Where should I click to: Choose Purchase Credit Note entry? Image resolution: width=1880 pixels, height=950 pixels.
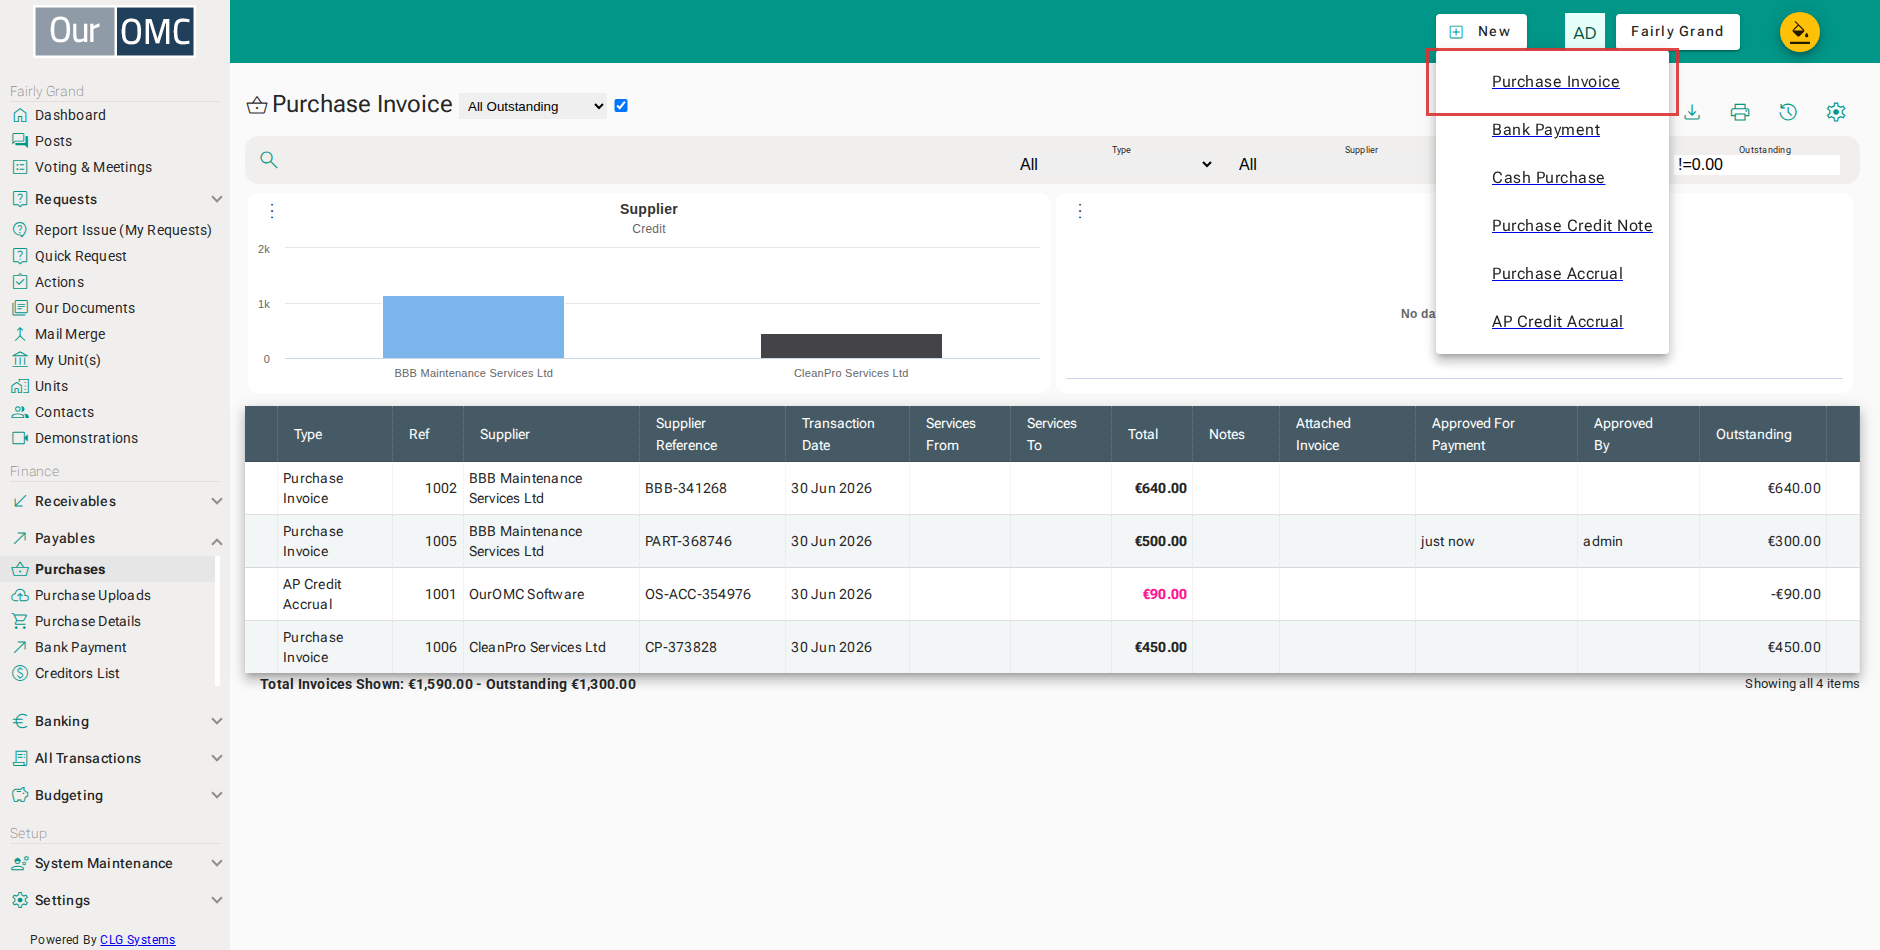(x=1572, y=226)
